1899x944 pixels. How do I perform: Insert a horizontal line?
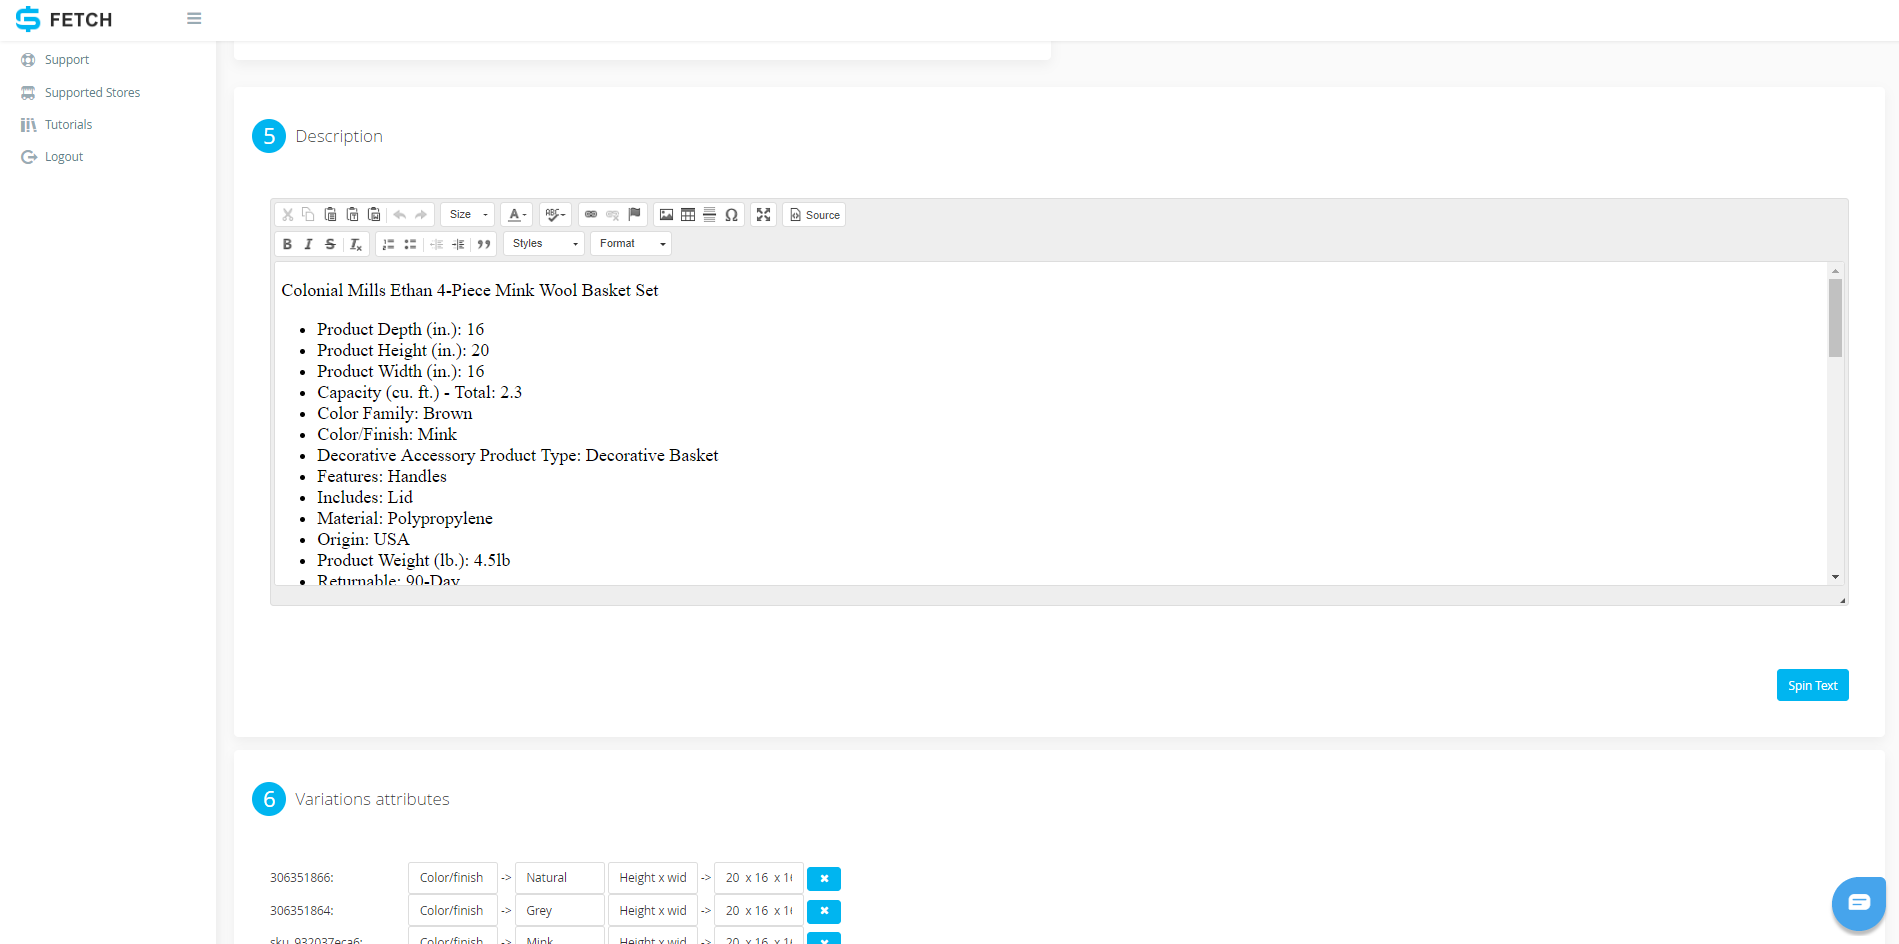tap(709, 215)
